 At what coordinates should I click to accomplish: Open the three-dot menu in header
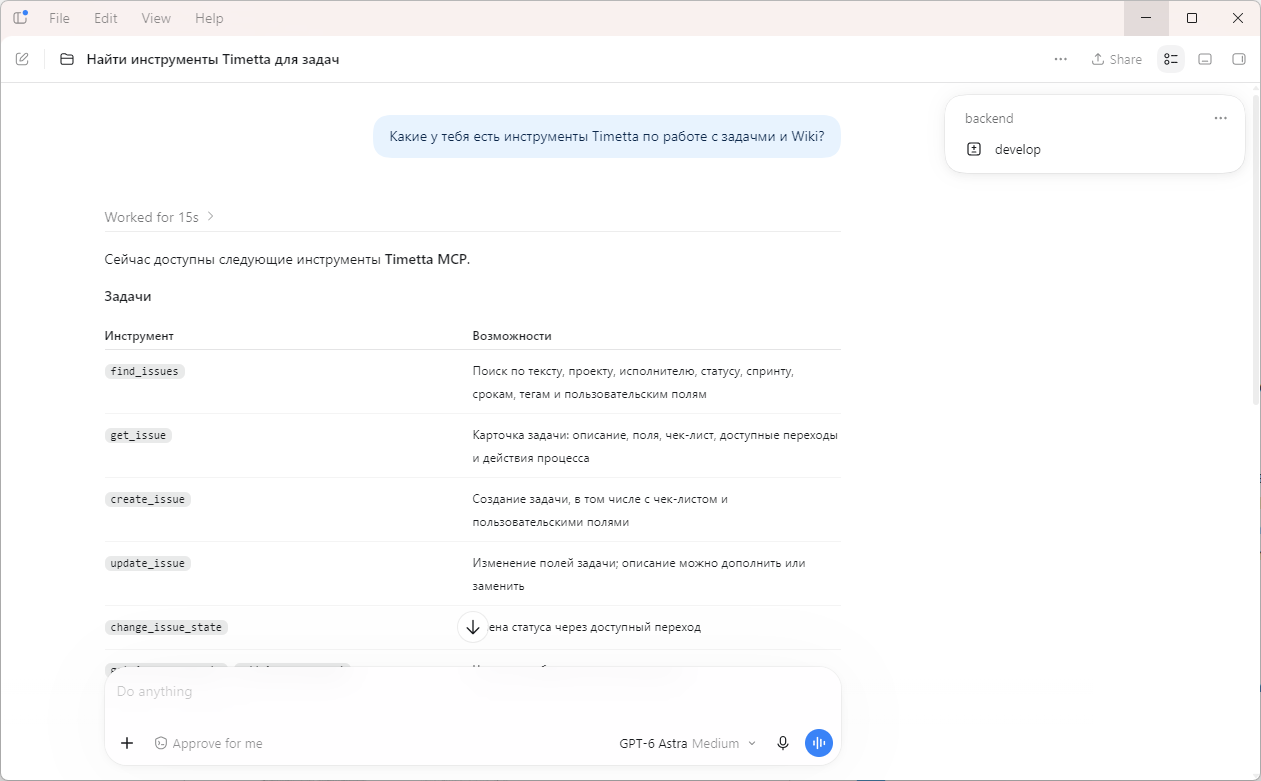(x=1061, y=59)
